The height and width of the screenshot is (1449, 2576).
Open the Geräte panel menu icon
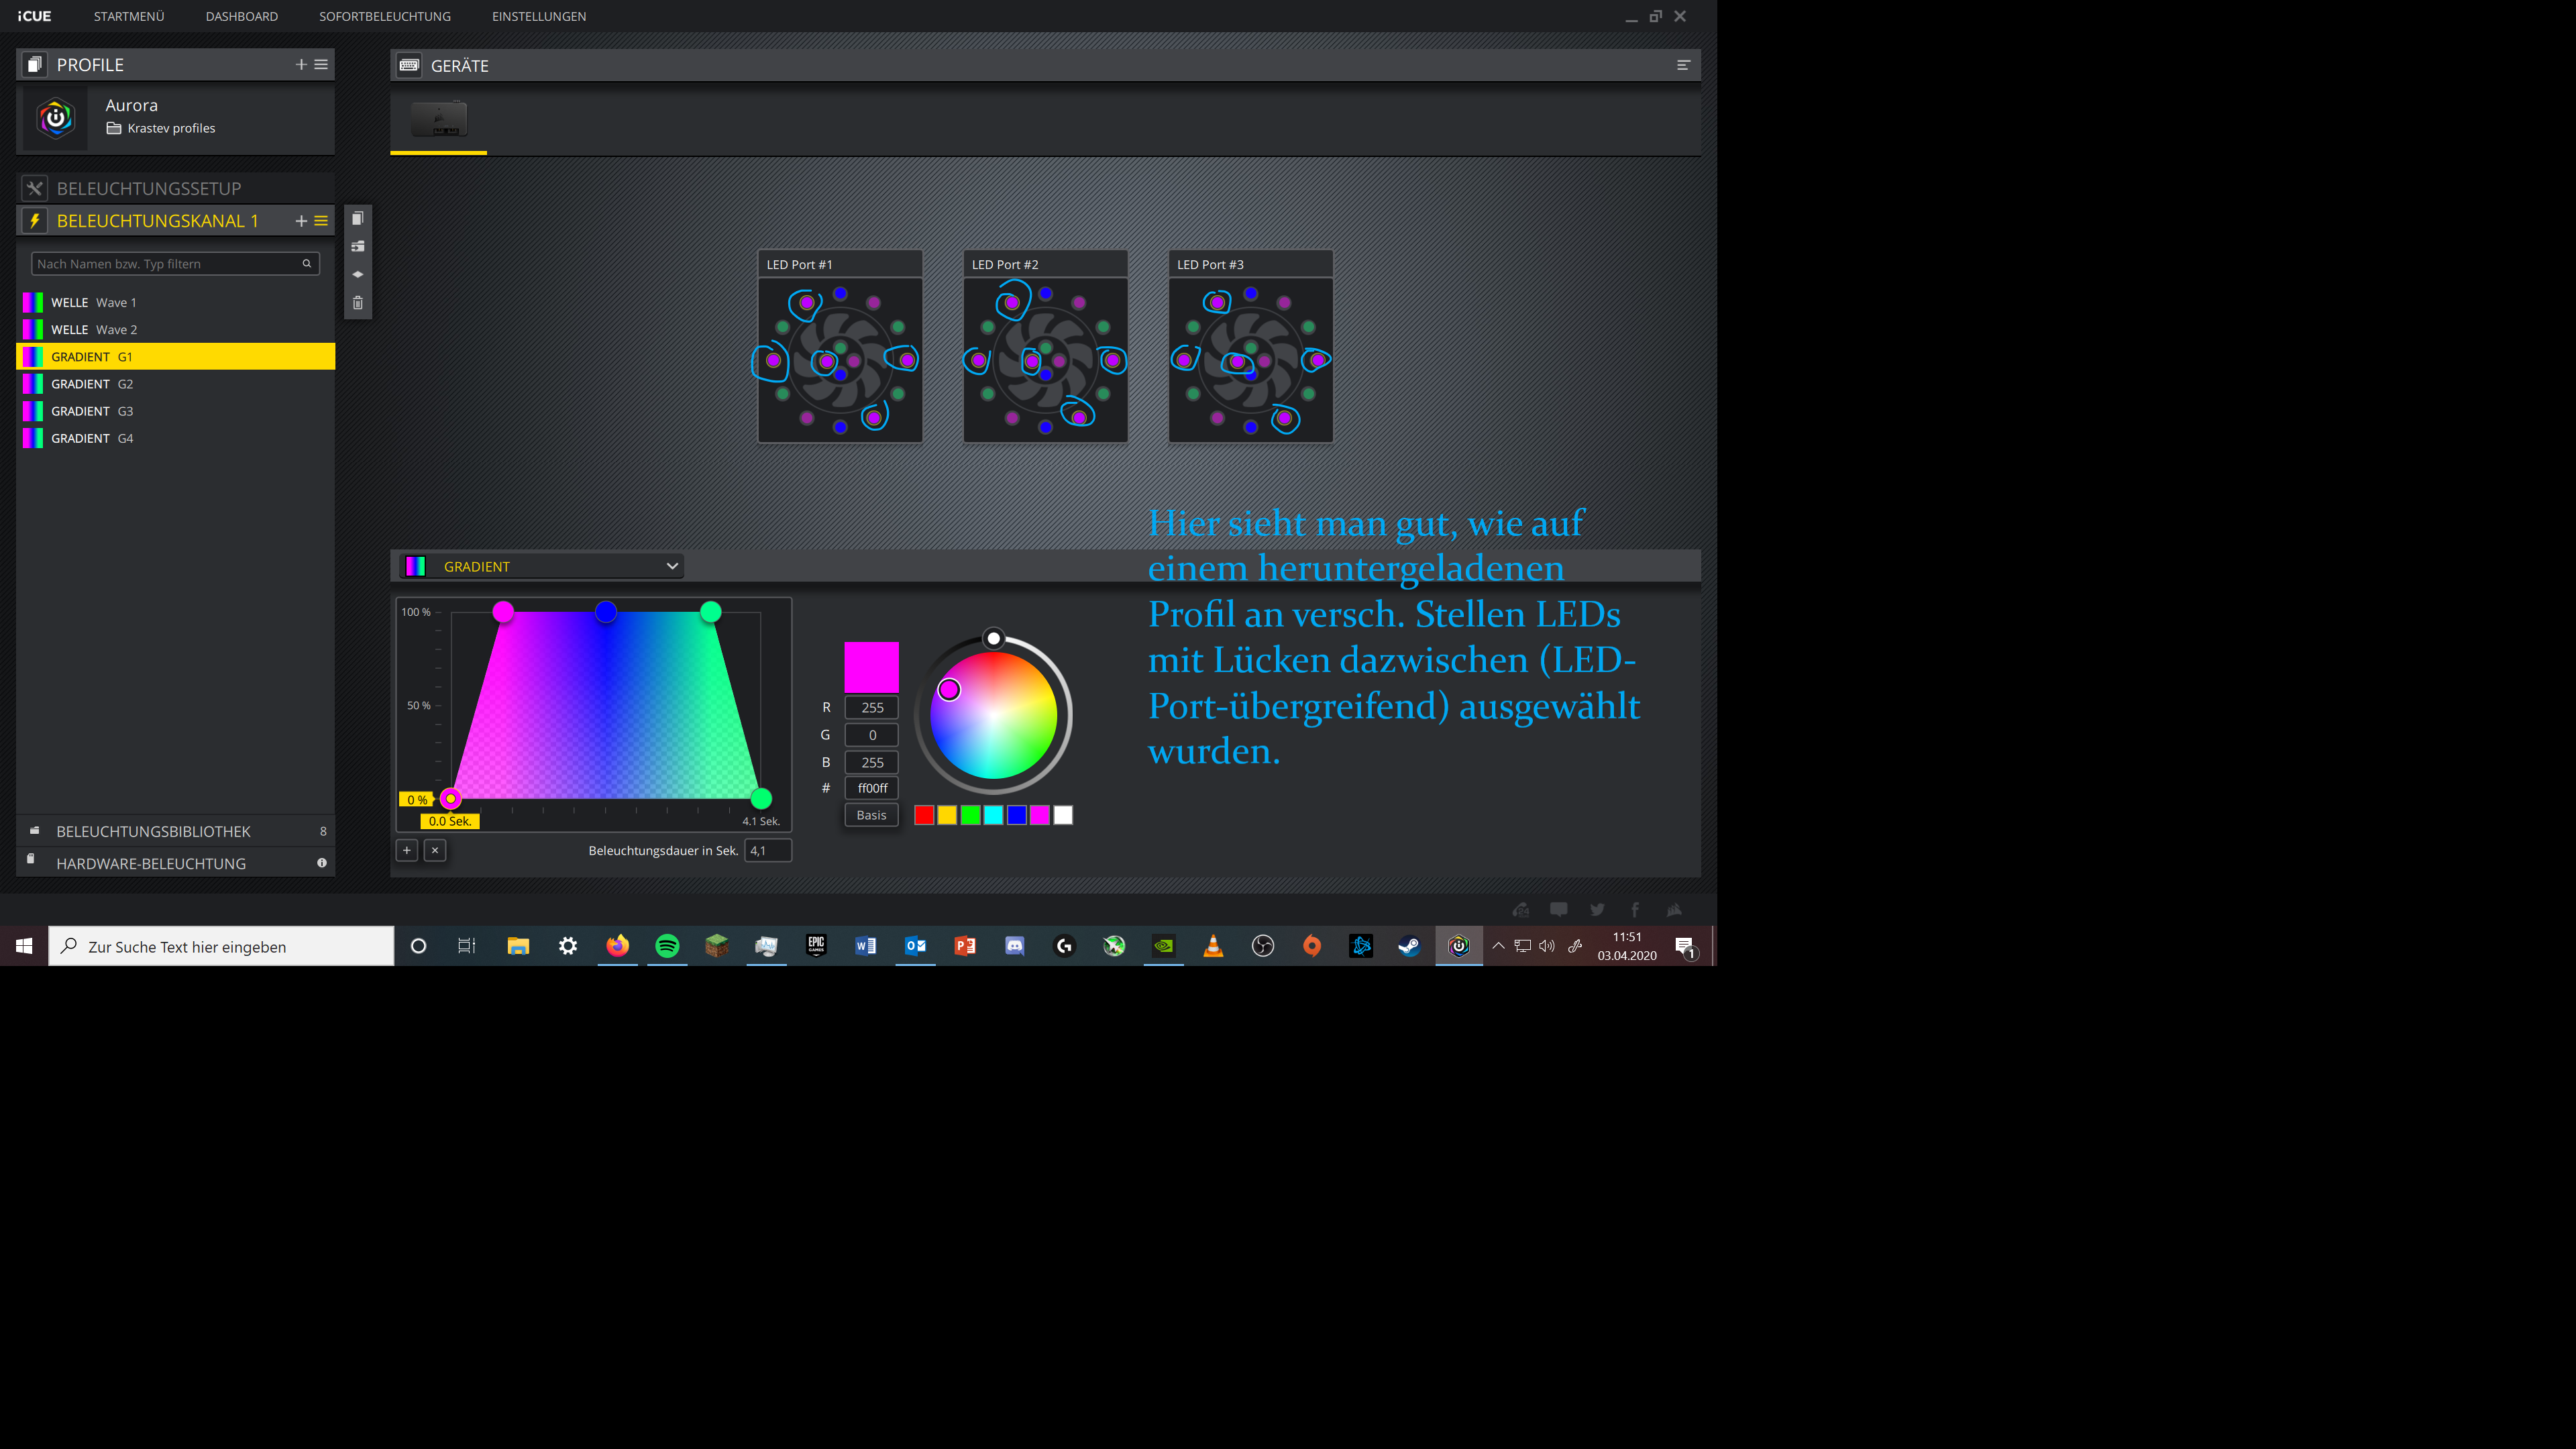1683,65
